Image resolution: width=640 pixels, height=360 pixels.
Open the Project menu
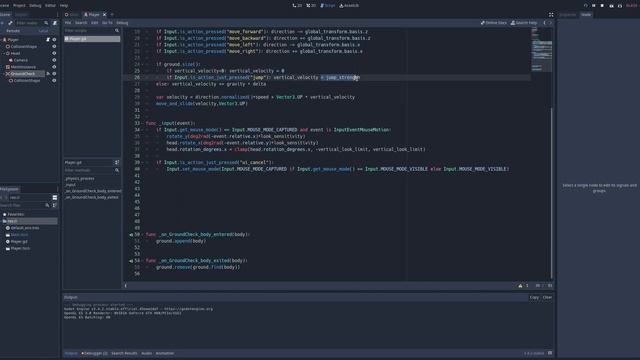(19, 5)
